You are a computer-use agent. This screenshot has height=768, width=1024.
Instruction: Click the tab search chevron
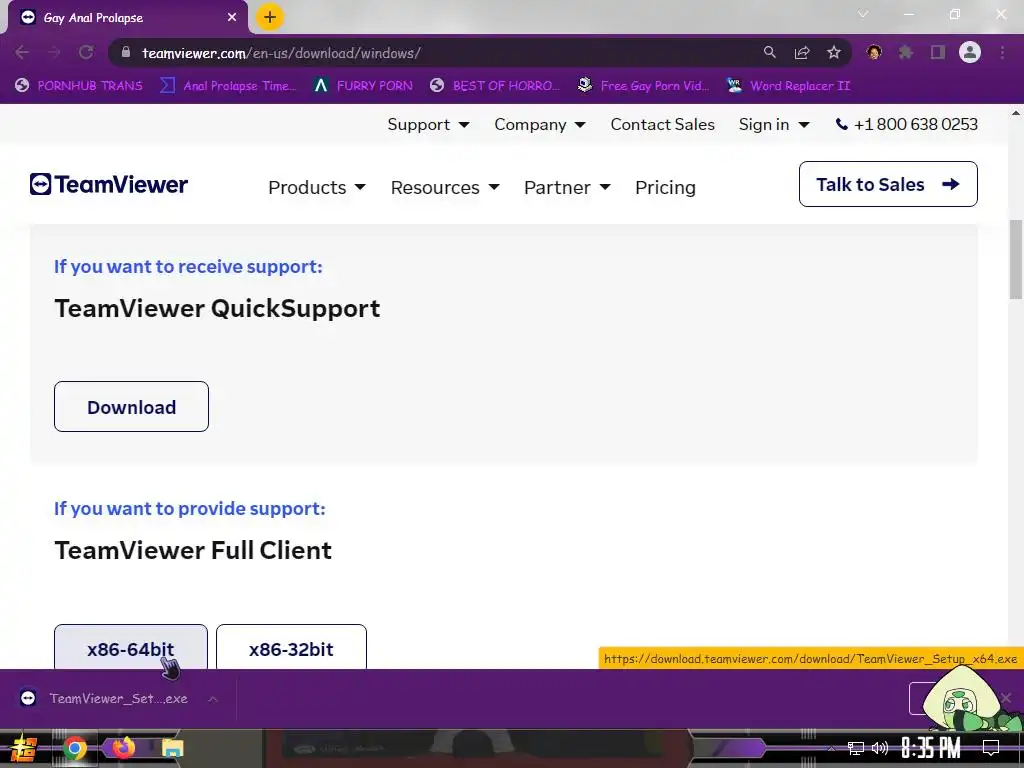click(x=863, y=14)
